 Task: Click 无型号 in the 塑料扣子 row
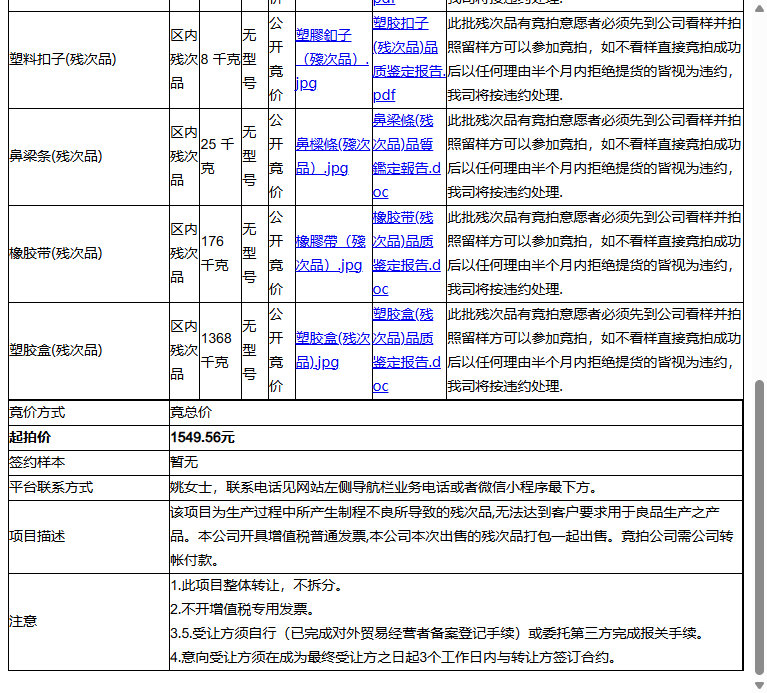pyautogui.click(x=250, y=59)
